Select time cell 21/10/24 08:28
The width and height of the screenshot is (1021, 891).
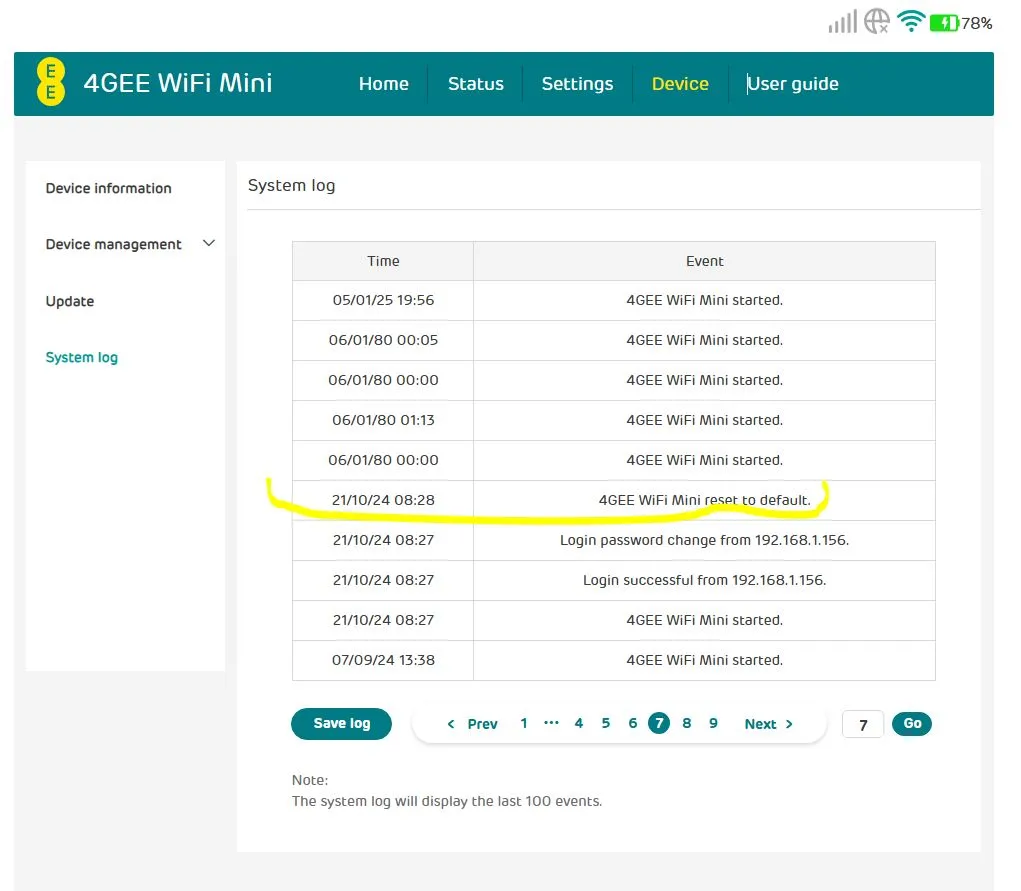coord(383,500)
